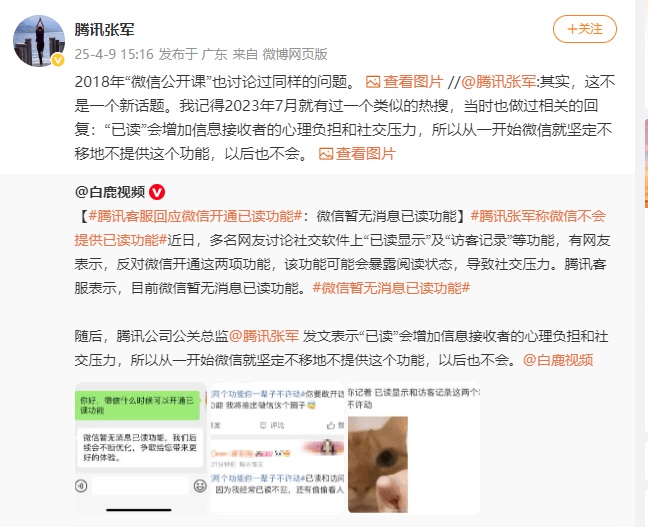
Task: Open WeChat customer service chat thumbnail
Action: [141, 448]
